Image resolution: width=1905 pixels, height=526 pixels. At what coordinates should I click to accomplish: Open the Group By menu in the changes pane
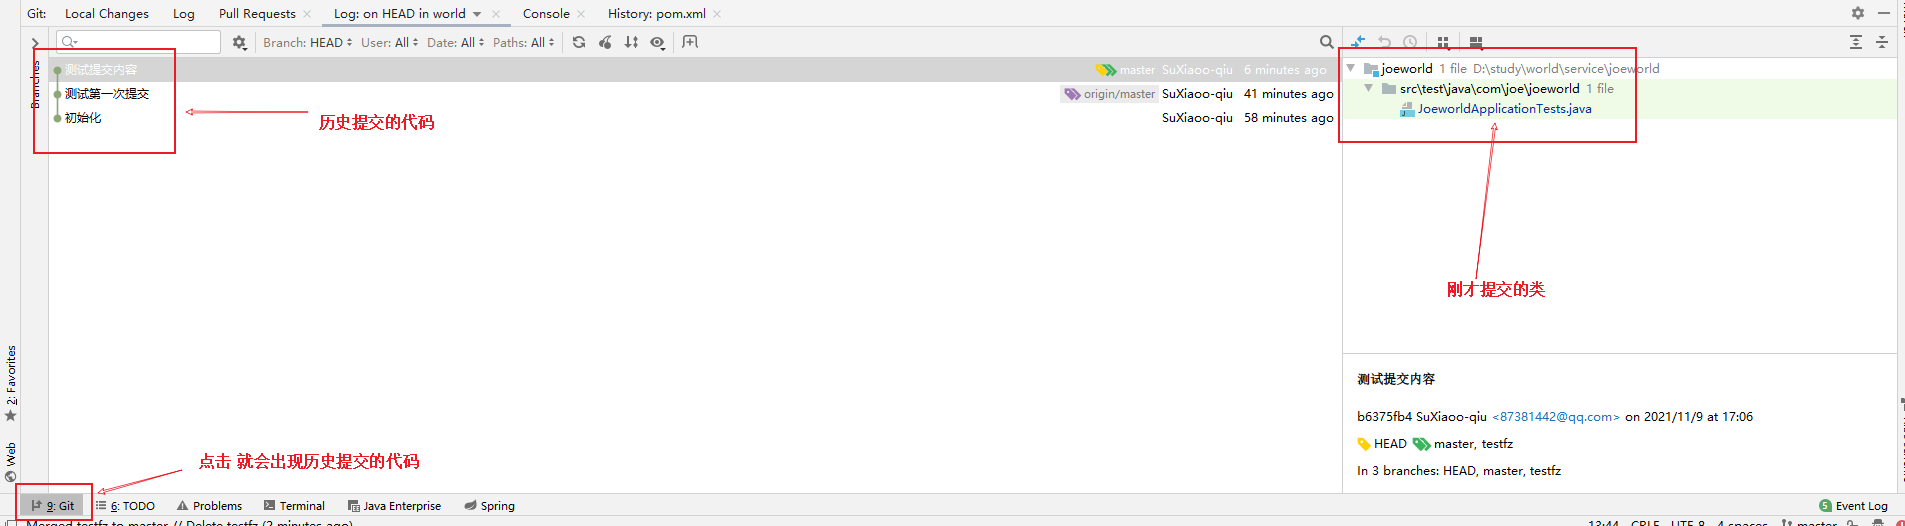tap(1443, 42)
